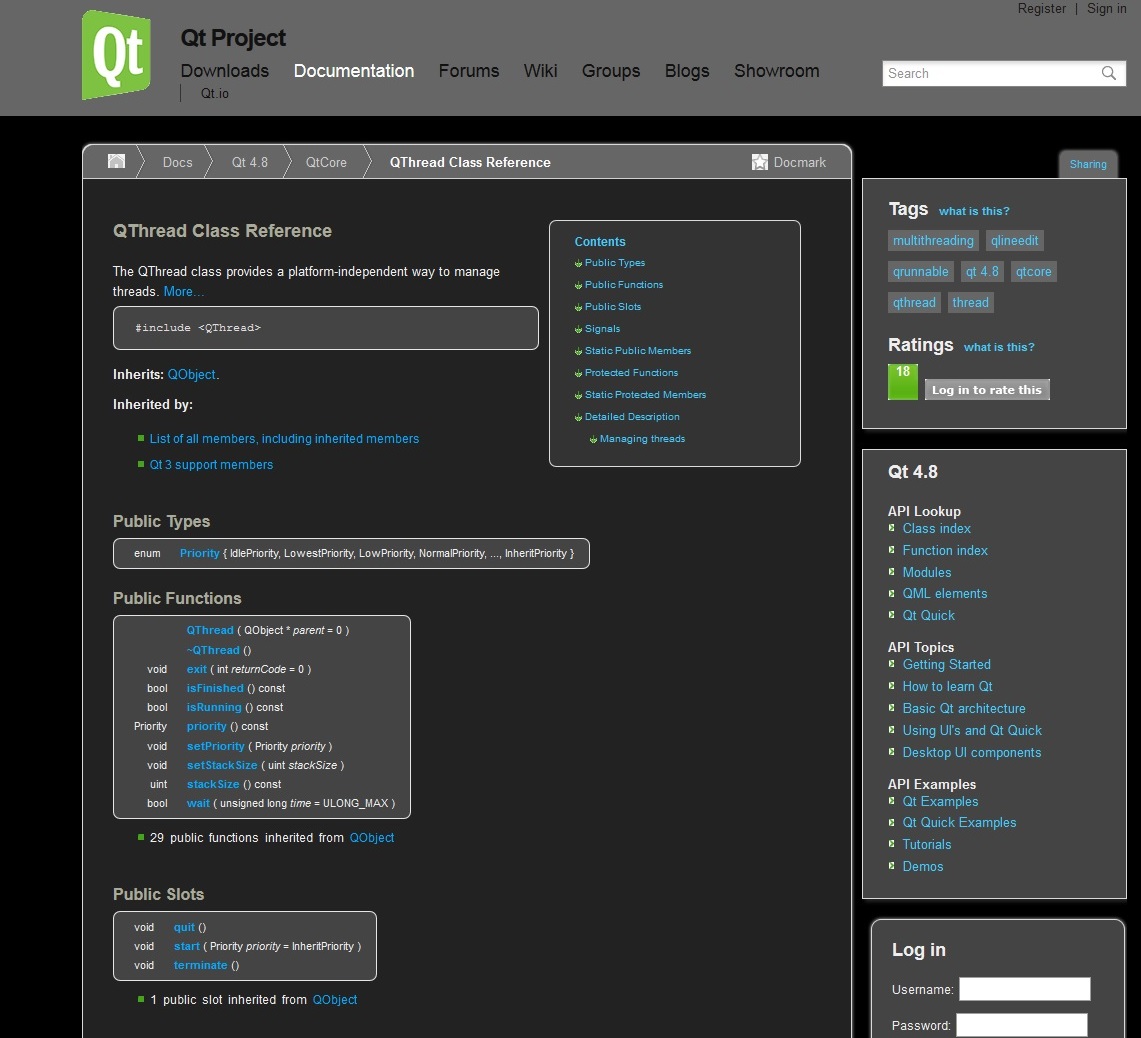Open the Wiki navigation item

click(541, 71)
